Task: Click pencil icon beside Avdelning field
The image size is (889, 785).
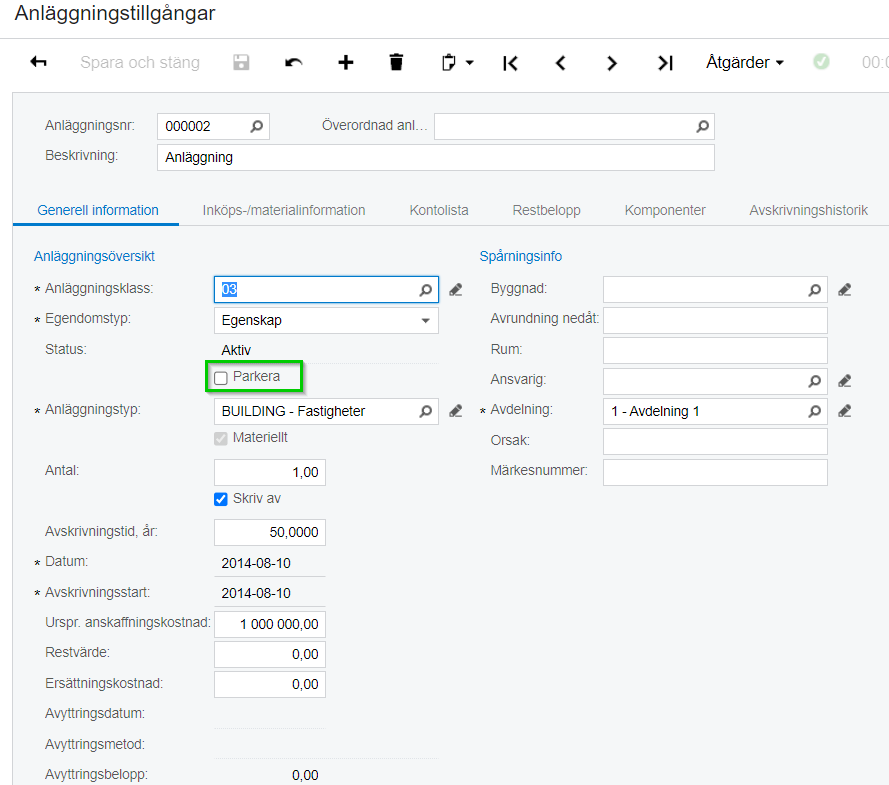Action: pos(845,411)
